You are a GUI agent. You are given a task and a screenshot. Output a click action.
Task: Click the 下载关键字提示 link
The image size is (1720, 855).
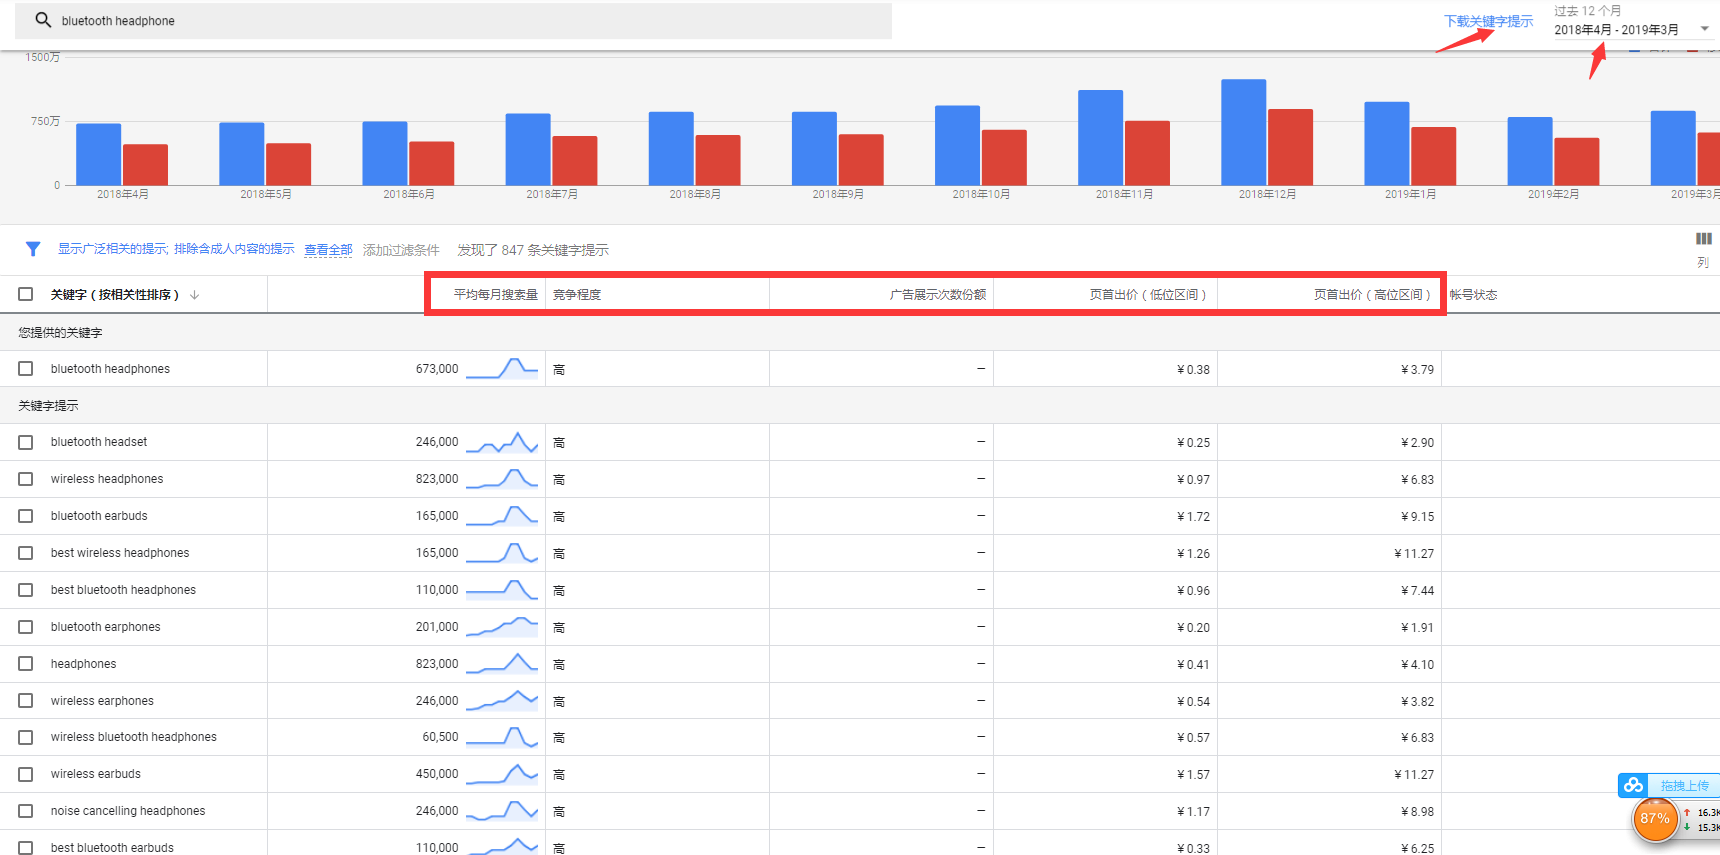1488,21
